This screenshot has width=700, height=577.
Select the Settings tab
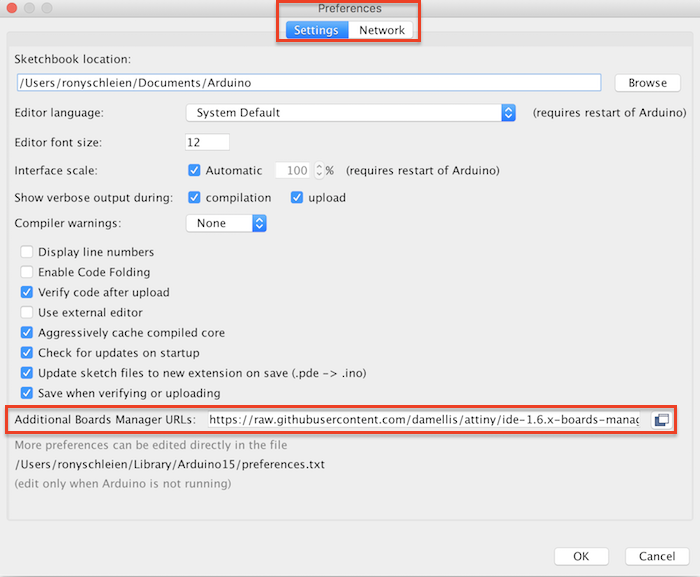[x=317, y=30]
